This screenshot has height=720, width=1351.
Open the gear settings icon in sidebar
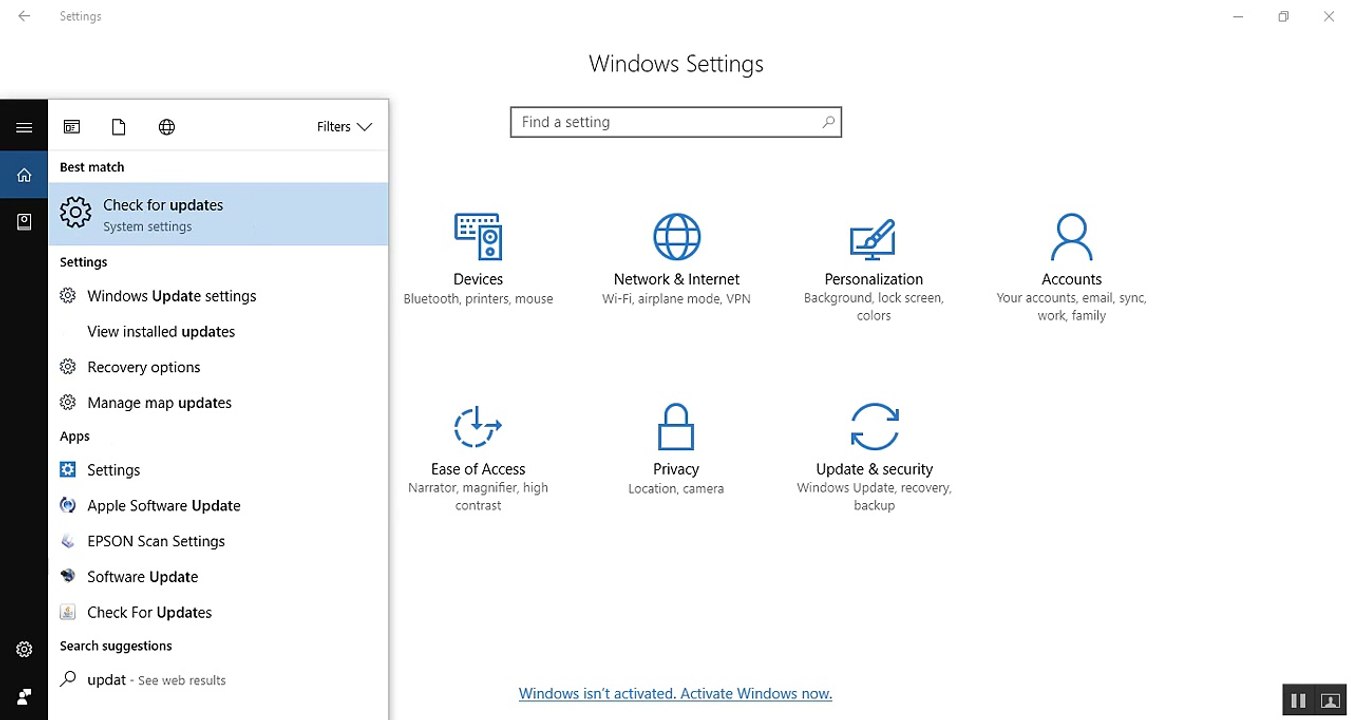tap(24, 649)
